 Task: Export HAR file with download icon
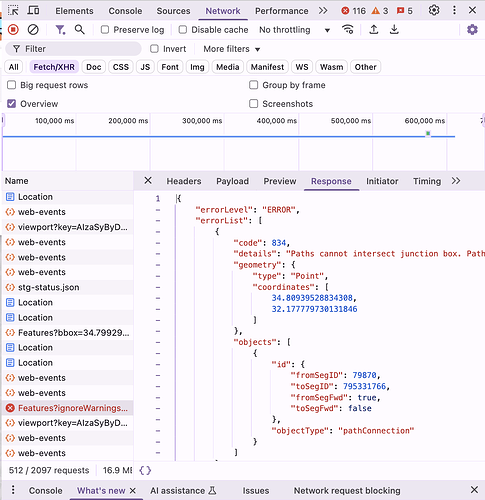[394, 30]
